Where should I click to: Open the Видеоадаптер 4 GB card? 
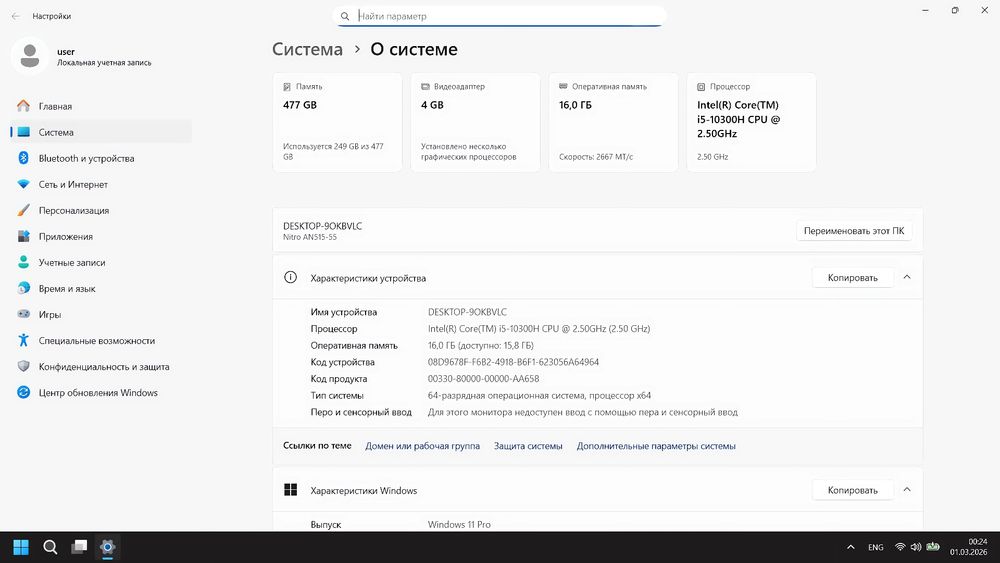click(x=475, y=122)
